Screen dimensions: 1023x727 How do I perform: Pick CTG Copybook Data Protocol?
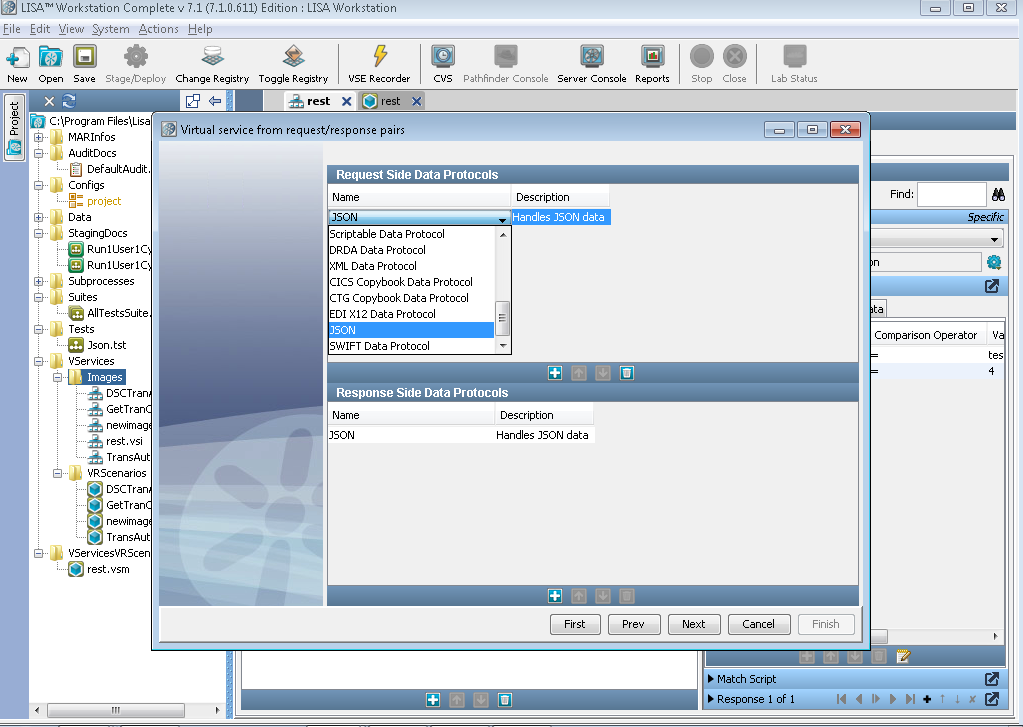pyautogui.click(x=411, y=298)
